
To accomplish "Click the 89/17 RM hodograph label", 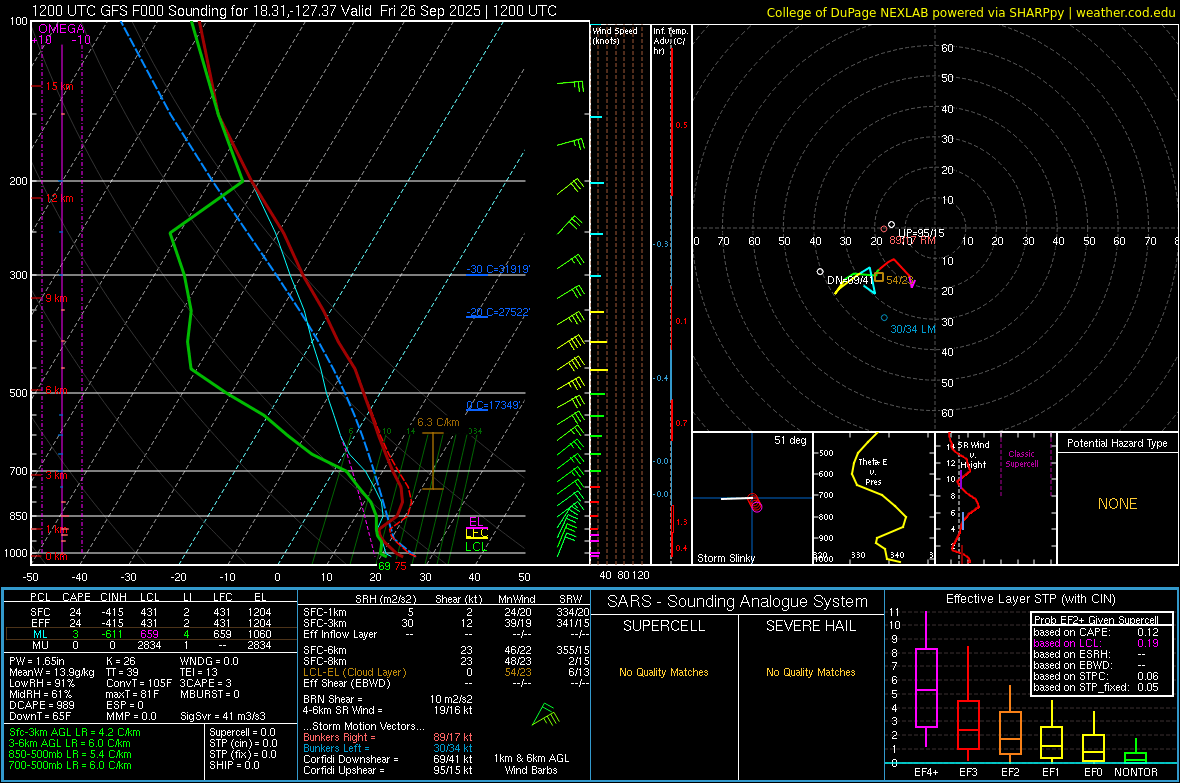I will pyautogui.click(x=912, y=240).
